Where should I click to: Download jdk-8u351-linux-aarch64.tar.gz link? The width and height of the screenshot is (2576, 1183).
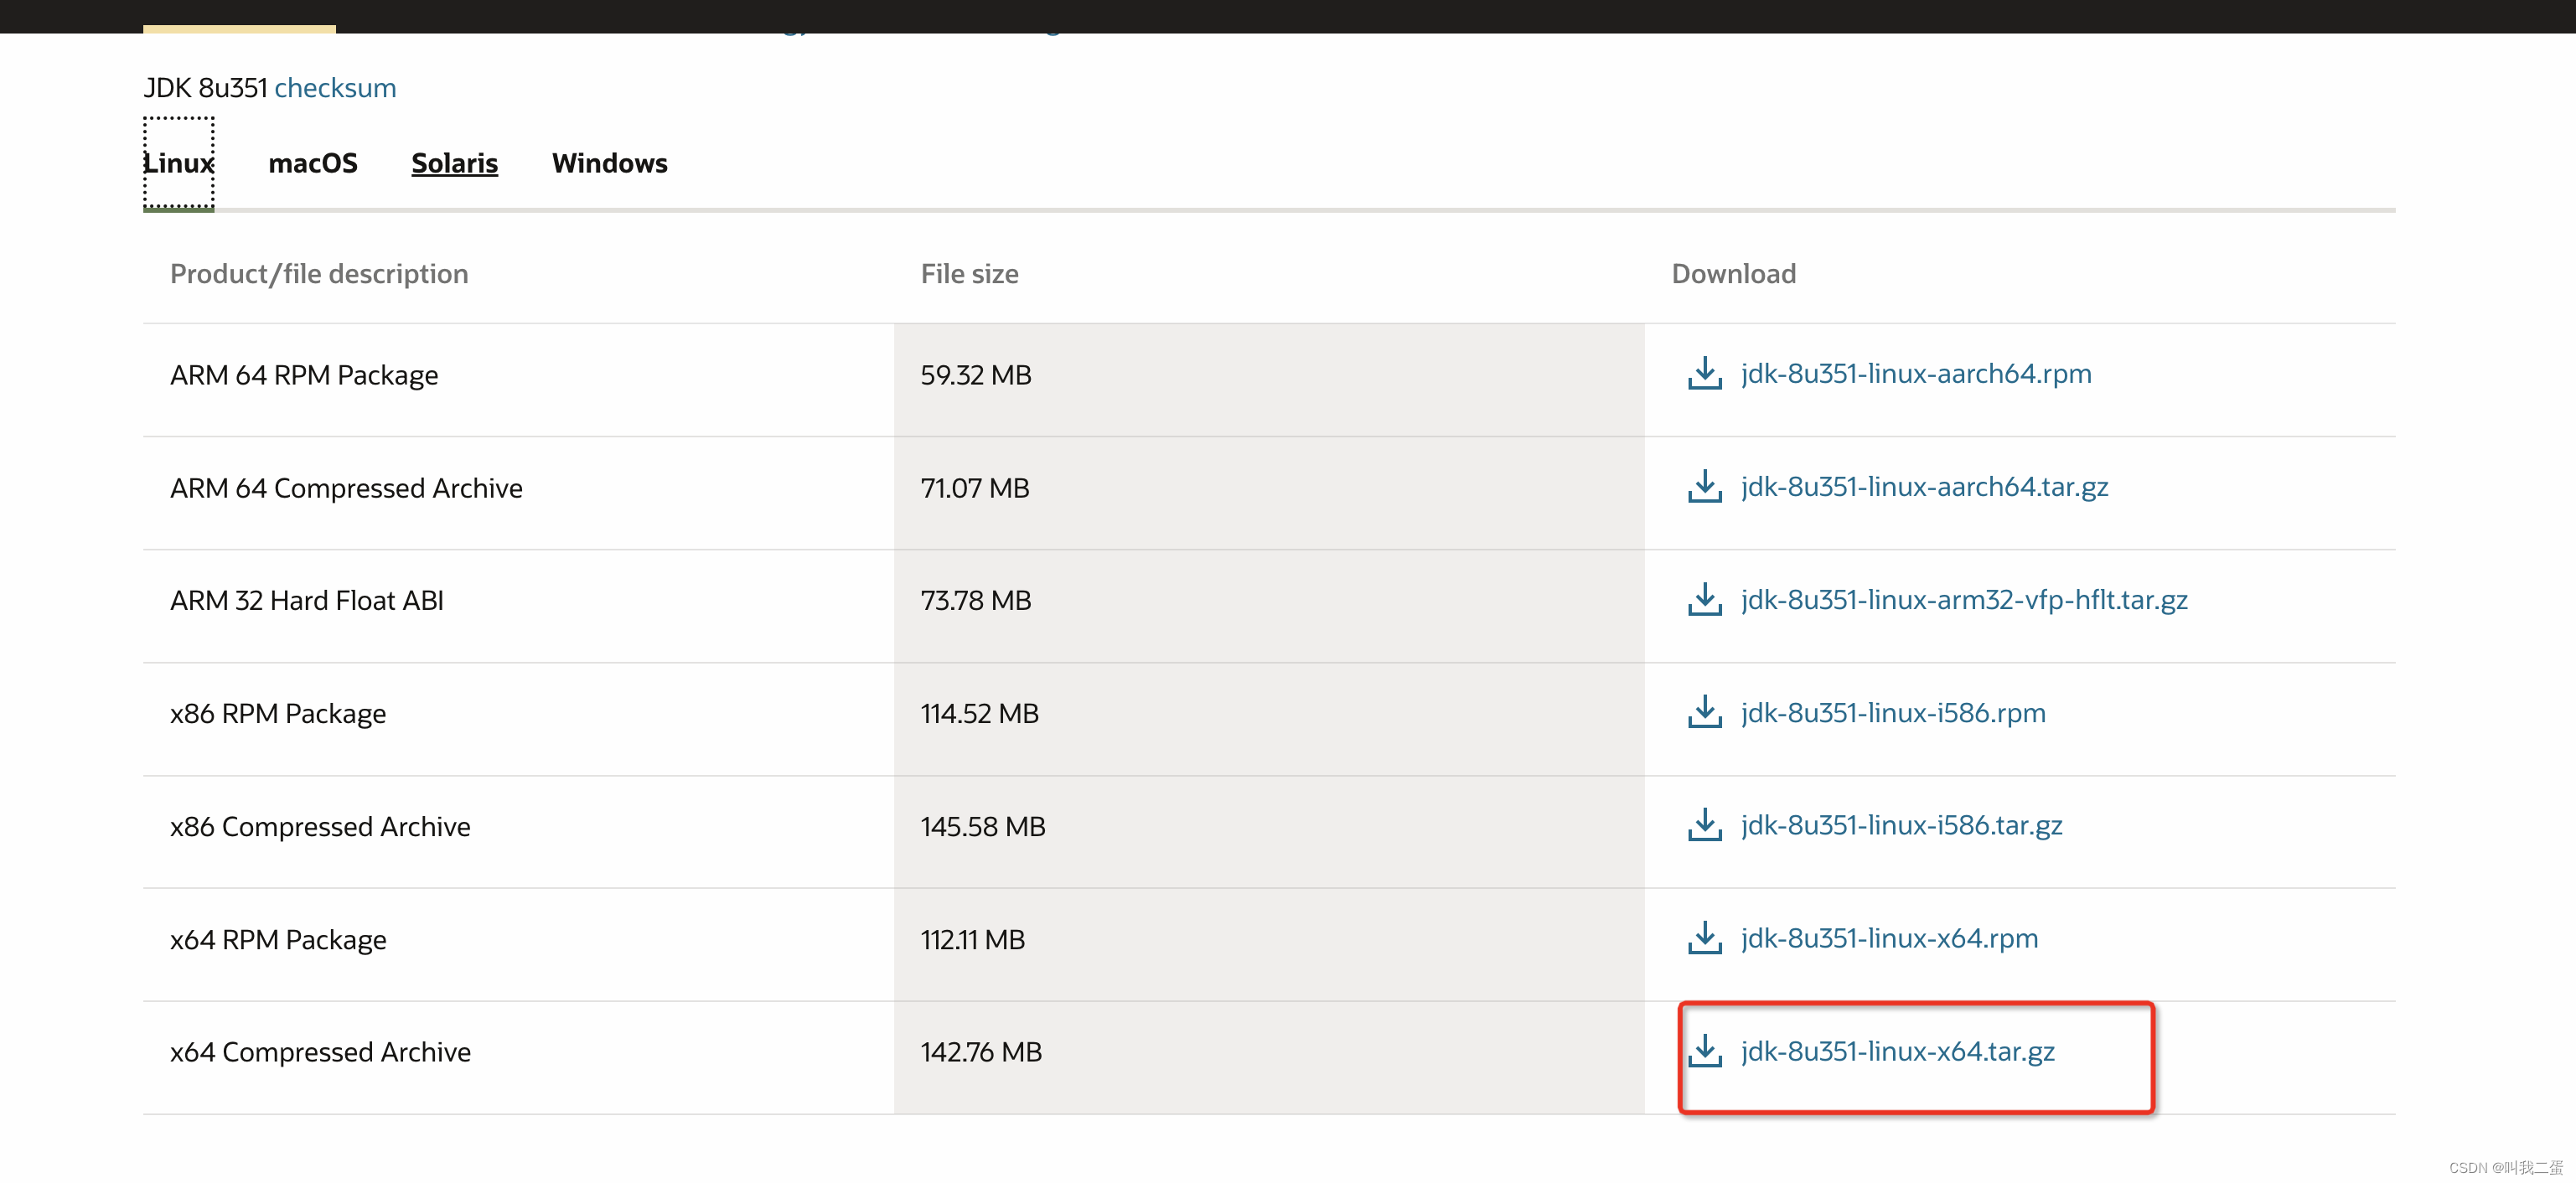(x=1925, y=487)
